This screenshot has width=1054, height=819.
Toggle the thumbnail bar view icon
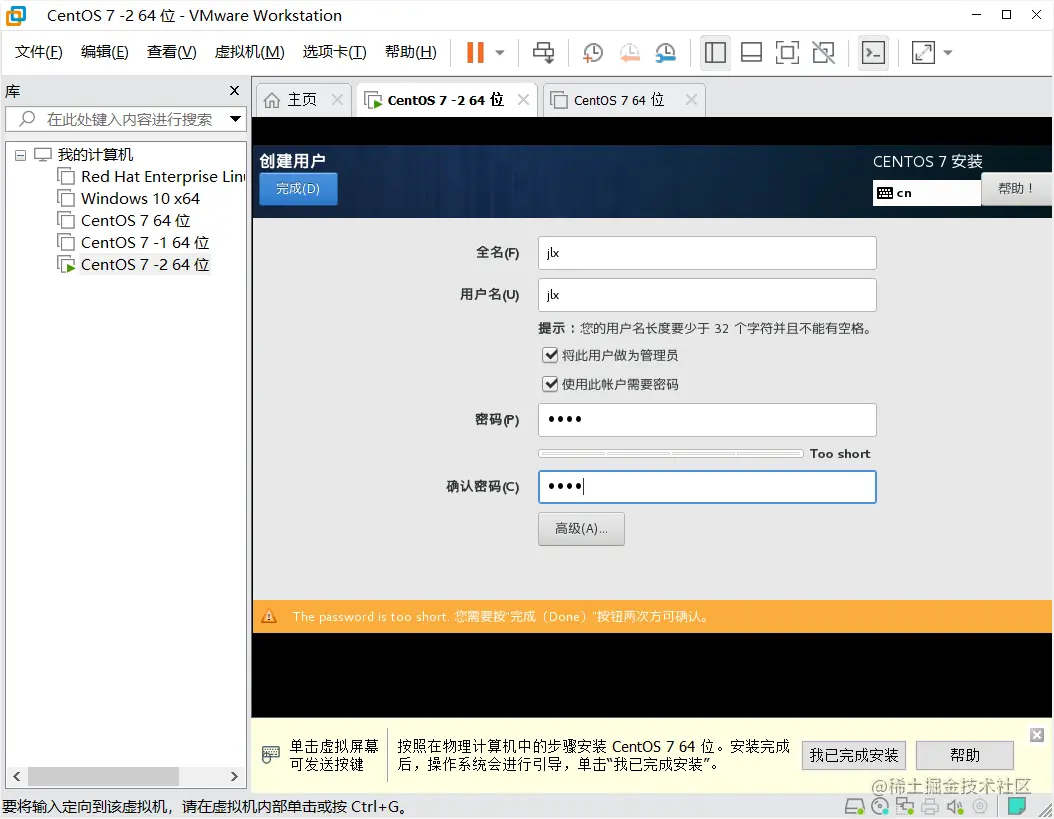(x=751, y=52)
